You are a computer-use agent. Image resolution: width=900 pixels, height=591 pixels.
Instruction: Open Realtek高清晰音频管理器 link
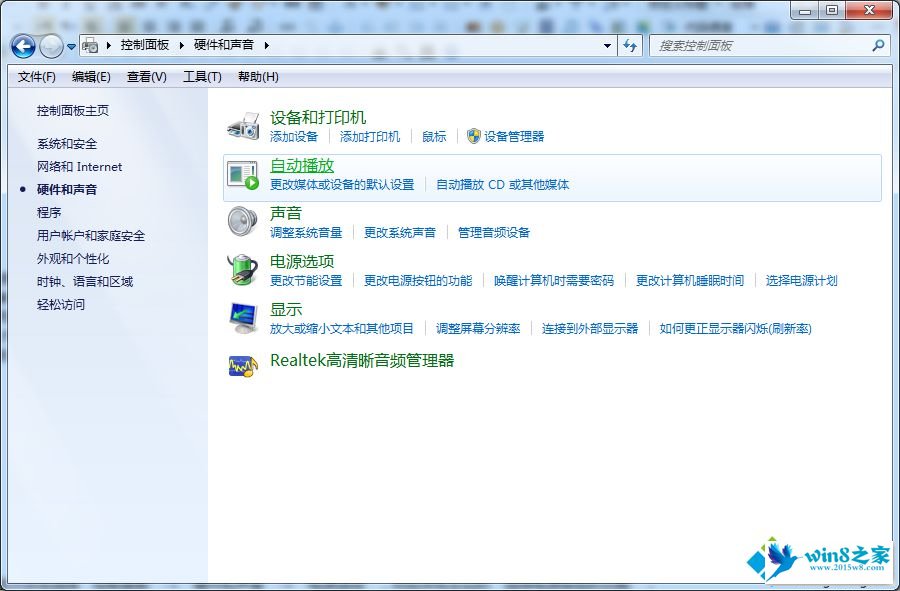pos(362,360)
